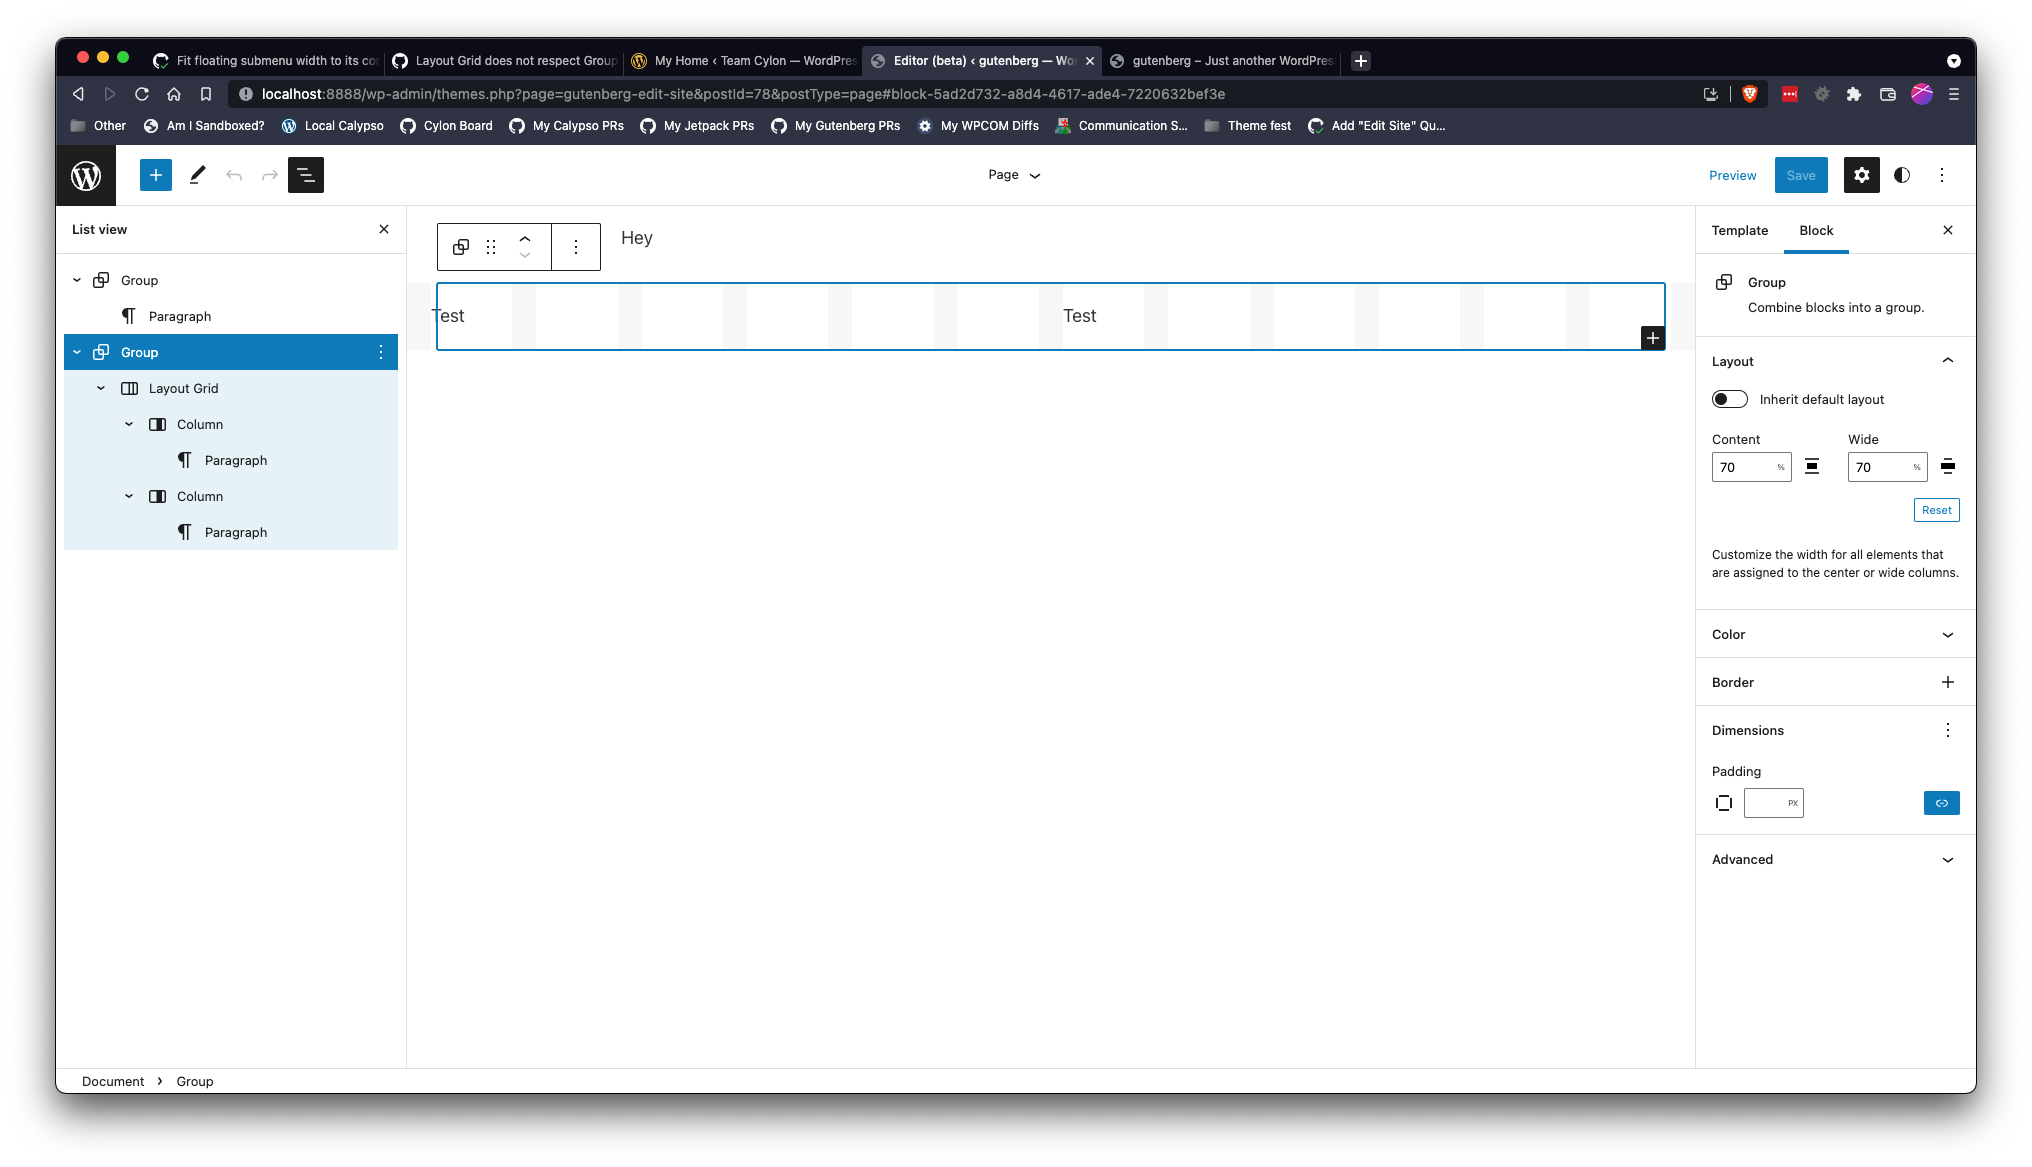
Task: Click the WordPress logo icon
Action: tap(86, 175)
